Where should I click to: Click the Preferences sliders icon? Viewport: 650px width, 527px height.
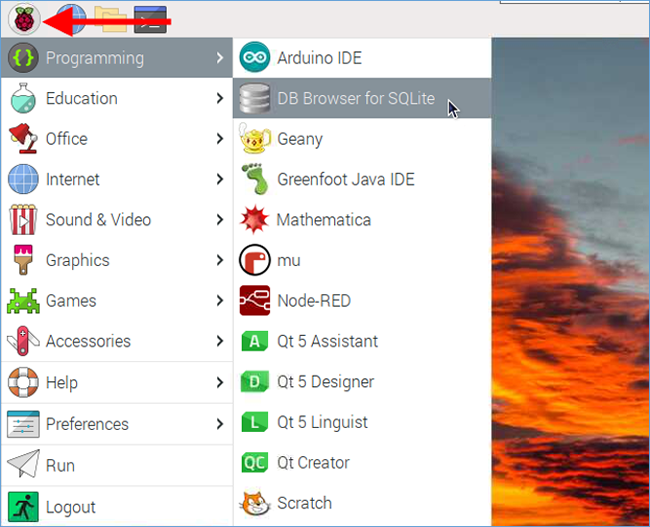[23, 424]
